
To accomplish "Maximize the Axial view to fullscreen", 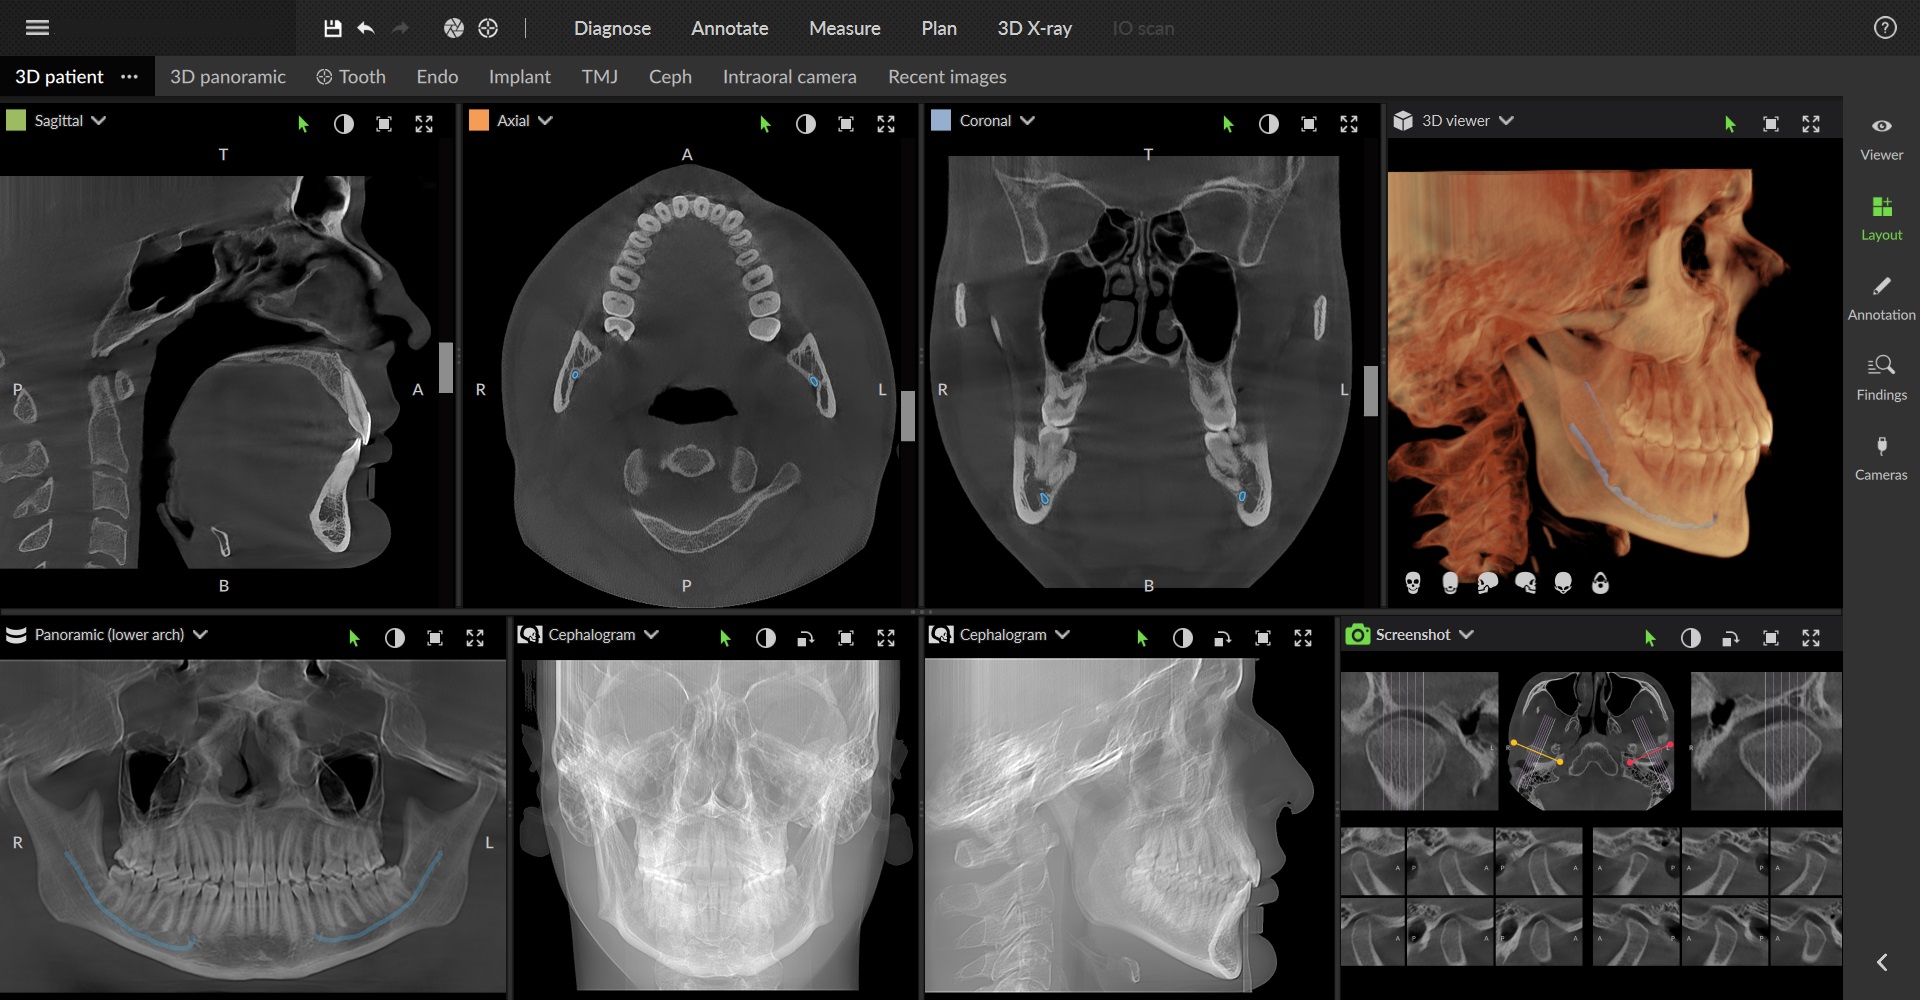I will coord(886,124).
